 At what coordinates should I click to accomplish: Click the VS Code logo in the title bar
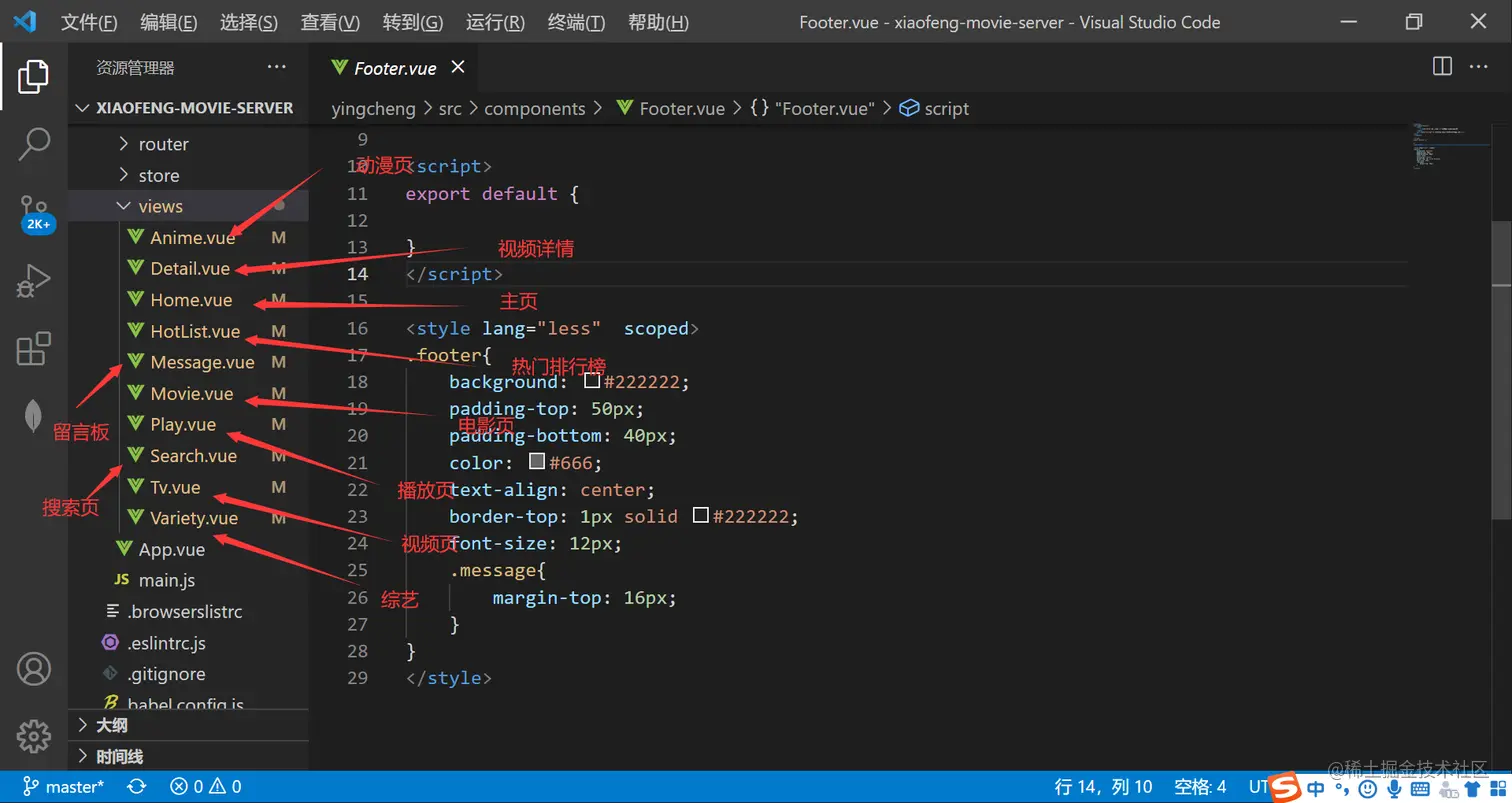(25, 21)
